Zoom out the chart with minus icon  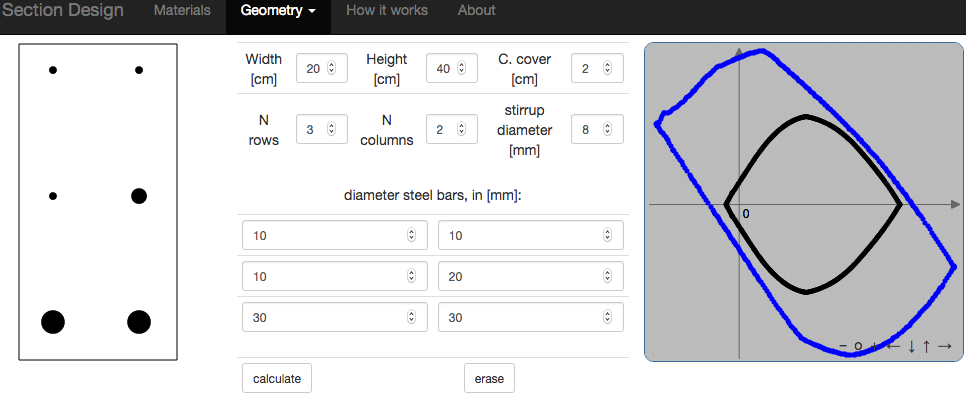[843, 347]
